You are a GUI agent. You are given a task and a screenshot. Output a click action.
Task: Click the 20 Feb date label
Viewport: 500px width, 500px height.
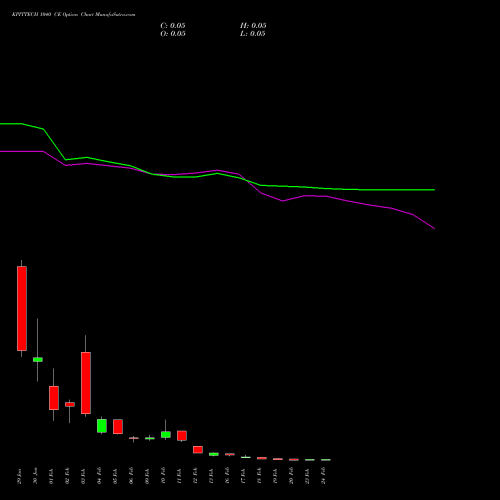[x=292, y=476]
